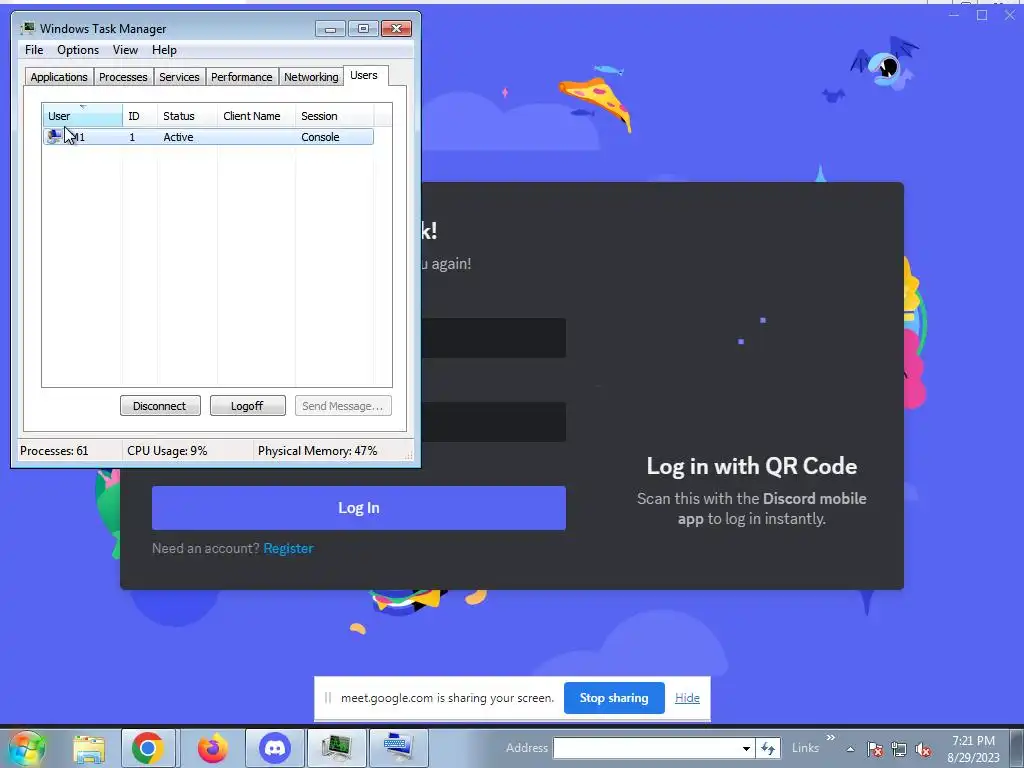Sort by the Status column header
The width and height of the screenshot is (1024, 768).
coord(187,116)
